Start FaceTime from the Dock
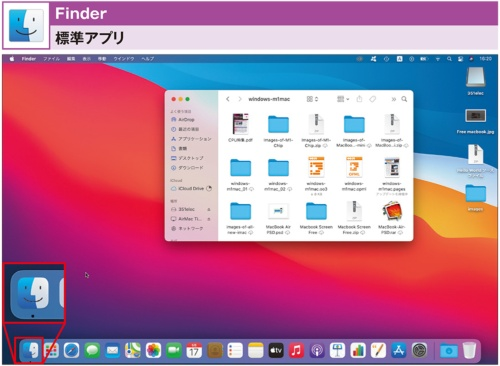 174,350
